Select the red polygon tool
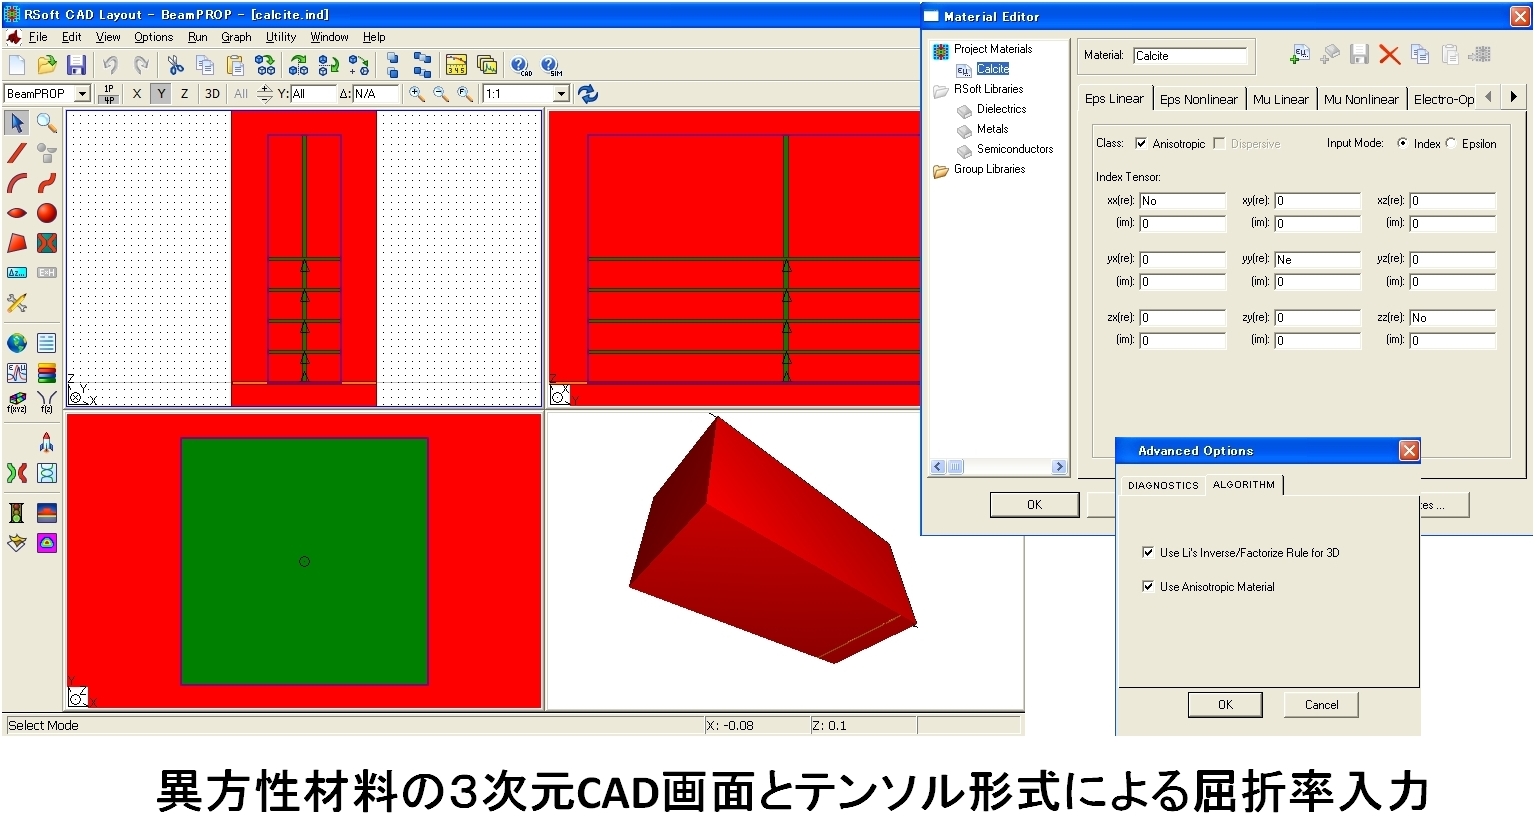Screen dimensions: 1535x833 point(17,243)
